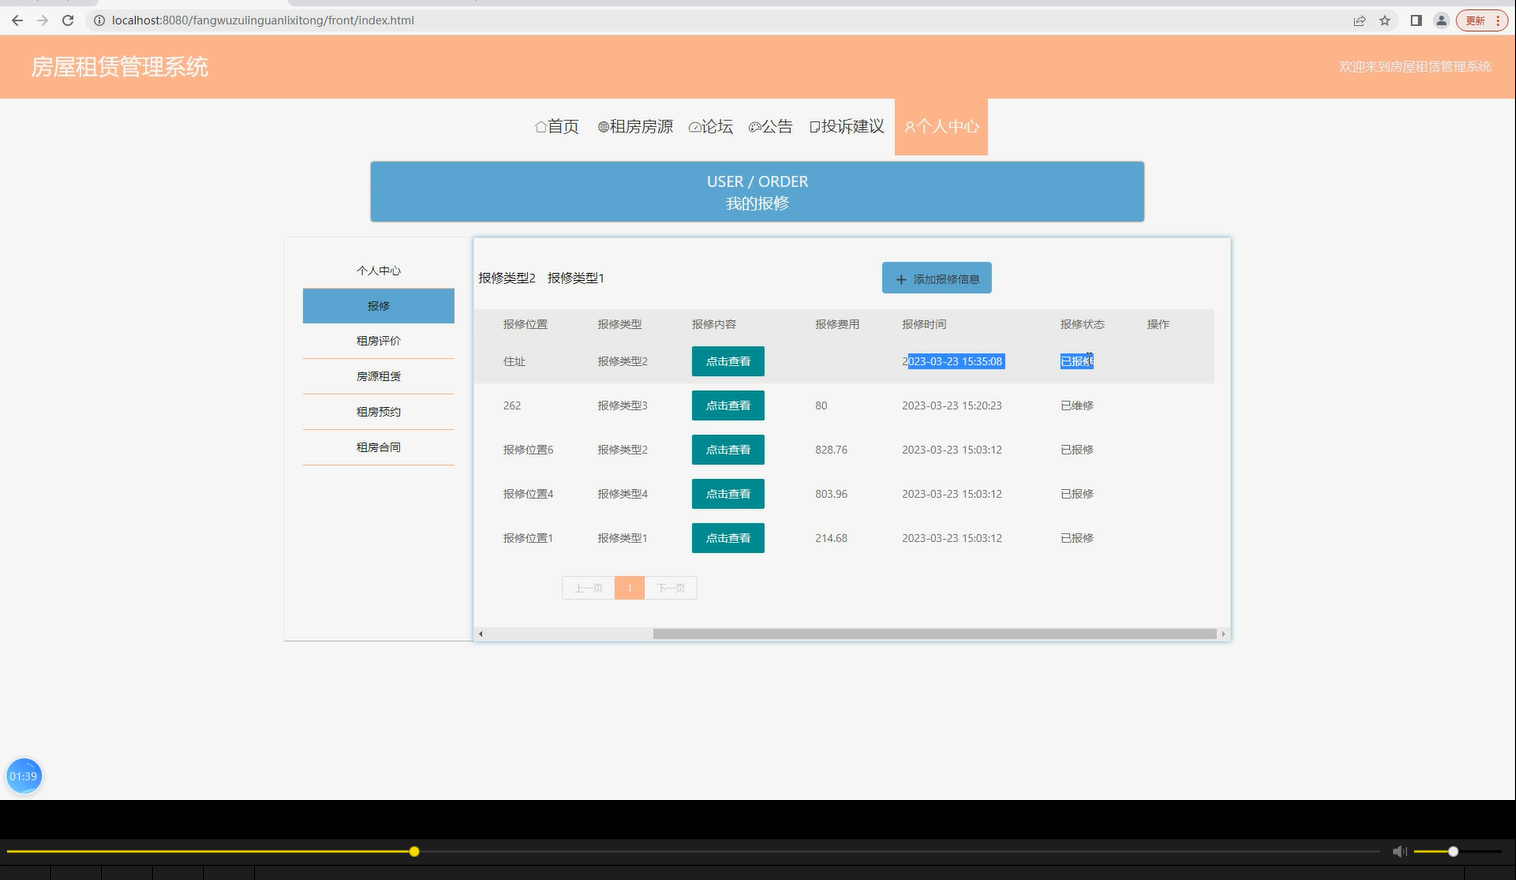Image resolution: width=1516 pixels, height=880 pixels.
Task: Click 点击查看 in the 262 row
Action: pos(728,405)
